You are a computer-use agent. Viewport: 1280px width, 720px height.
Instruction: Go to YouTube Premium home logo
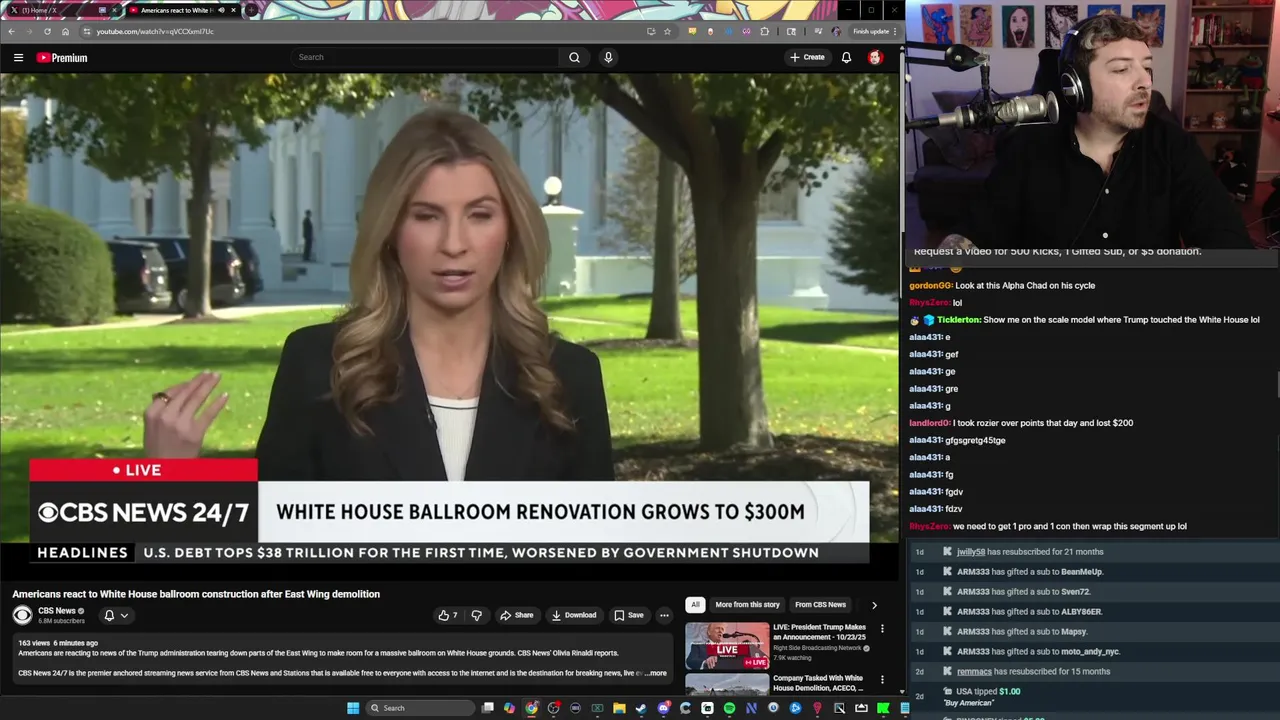click(x=62, y=57)
